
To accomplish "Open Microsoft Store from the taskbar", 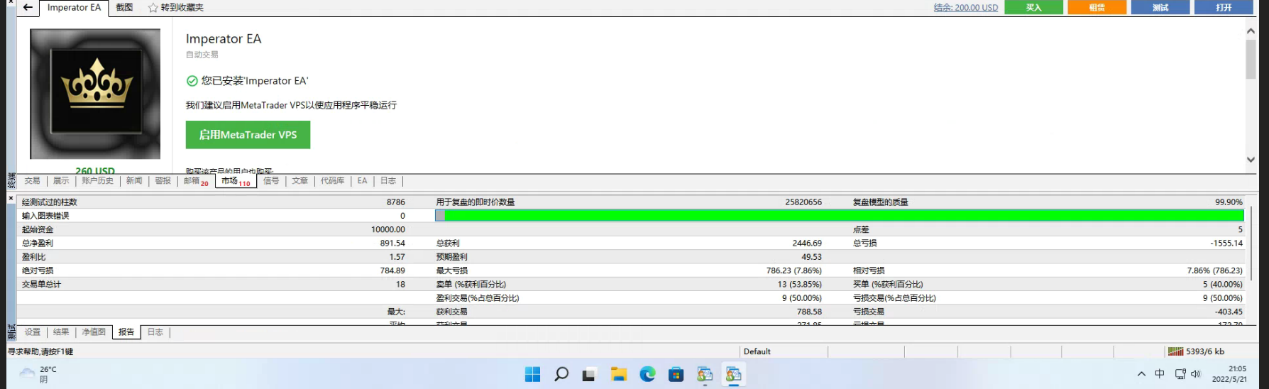I will (676, 374).
